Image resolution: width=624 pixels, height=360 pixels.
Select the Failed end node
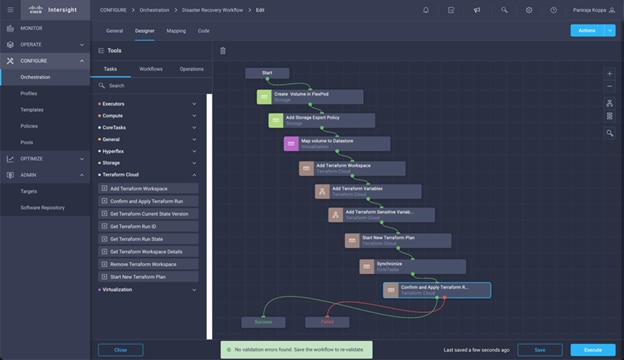click(x=327, y=322)
